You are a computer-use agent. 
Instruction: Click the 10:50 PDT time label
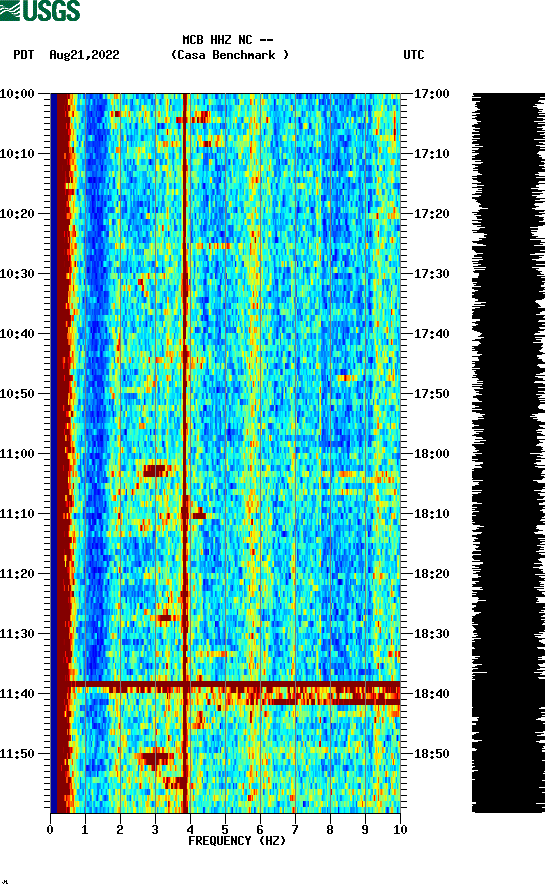tap(17, 394)
